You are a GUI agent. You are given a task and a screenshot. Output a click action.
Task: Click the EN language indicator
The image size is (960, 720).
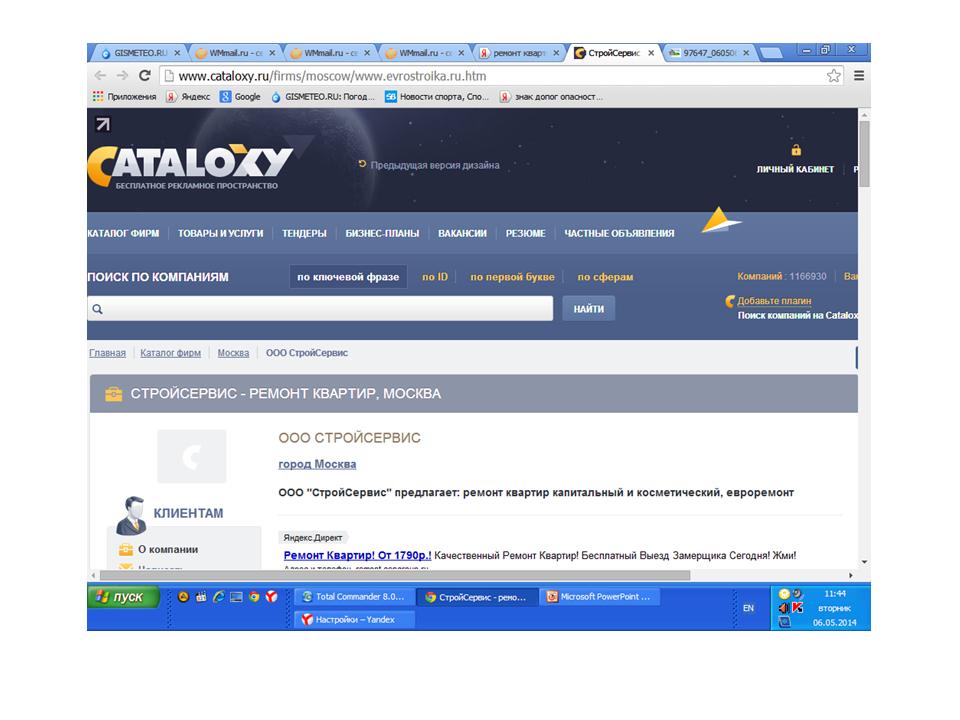[748, 608]
